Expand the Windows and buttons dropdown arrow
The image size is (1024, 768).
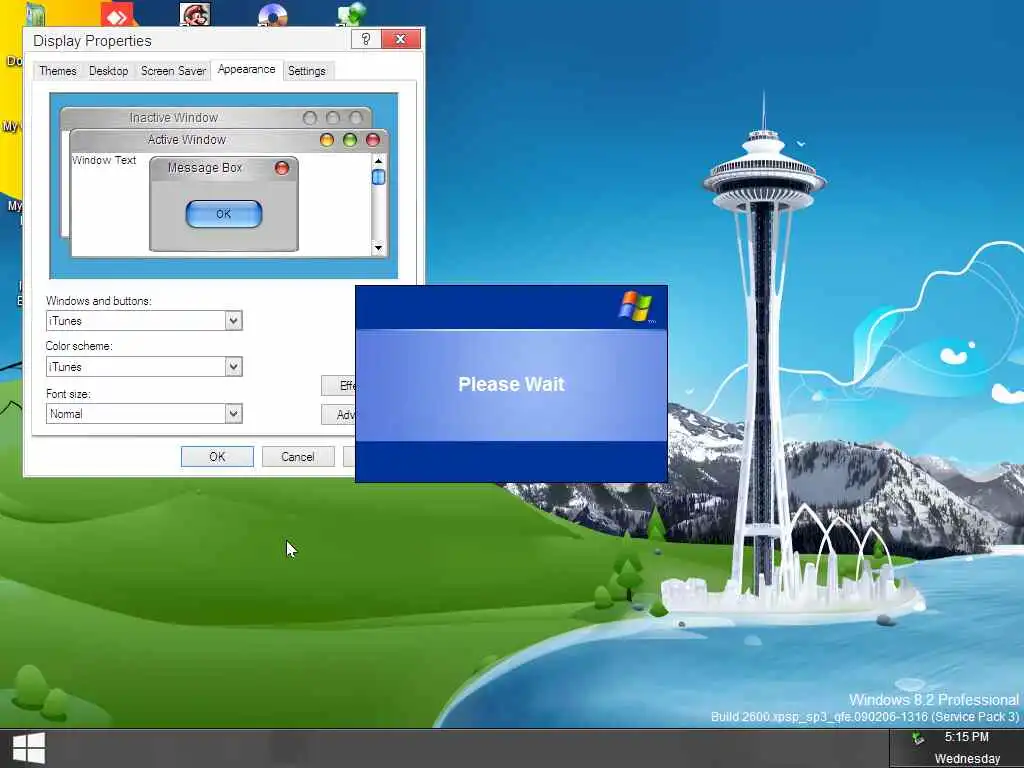pyautogui.click(x=233, y=321)
